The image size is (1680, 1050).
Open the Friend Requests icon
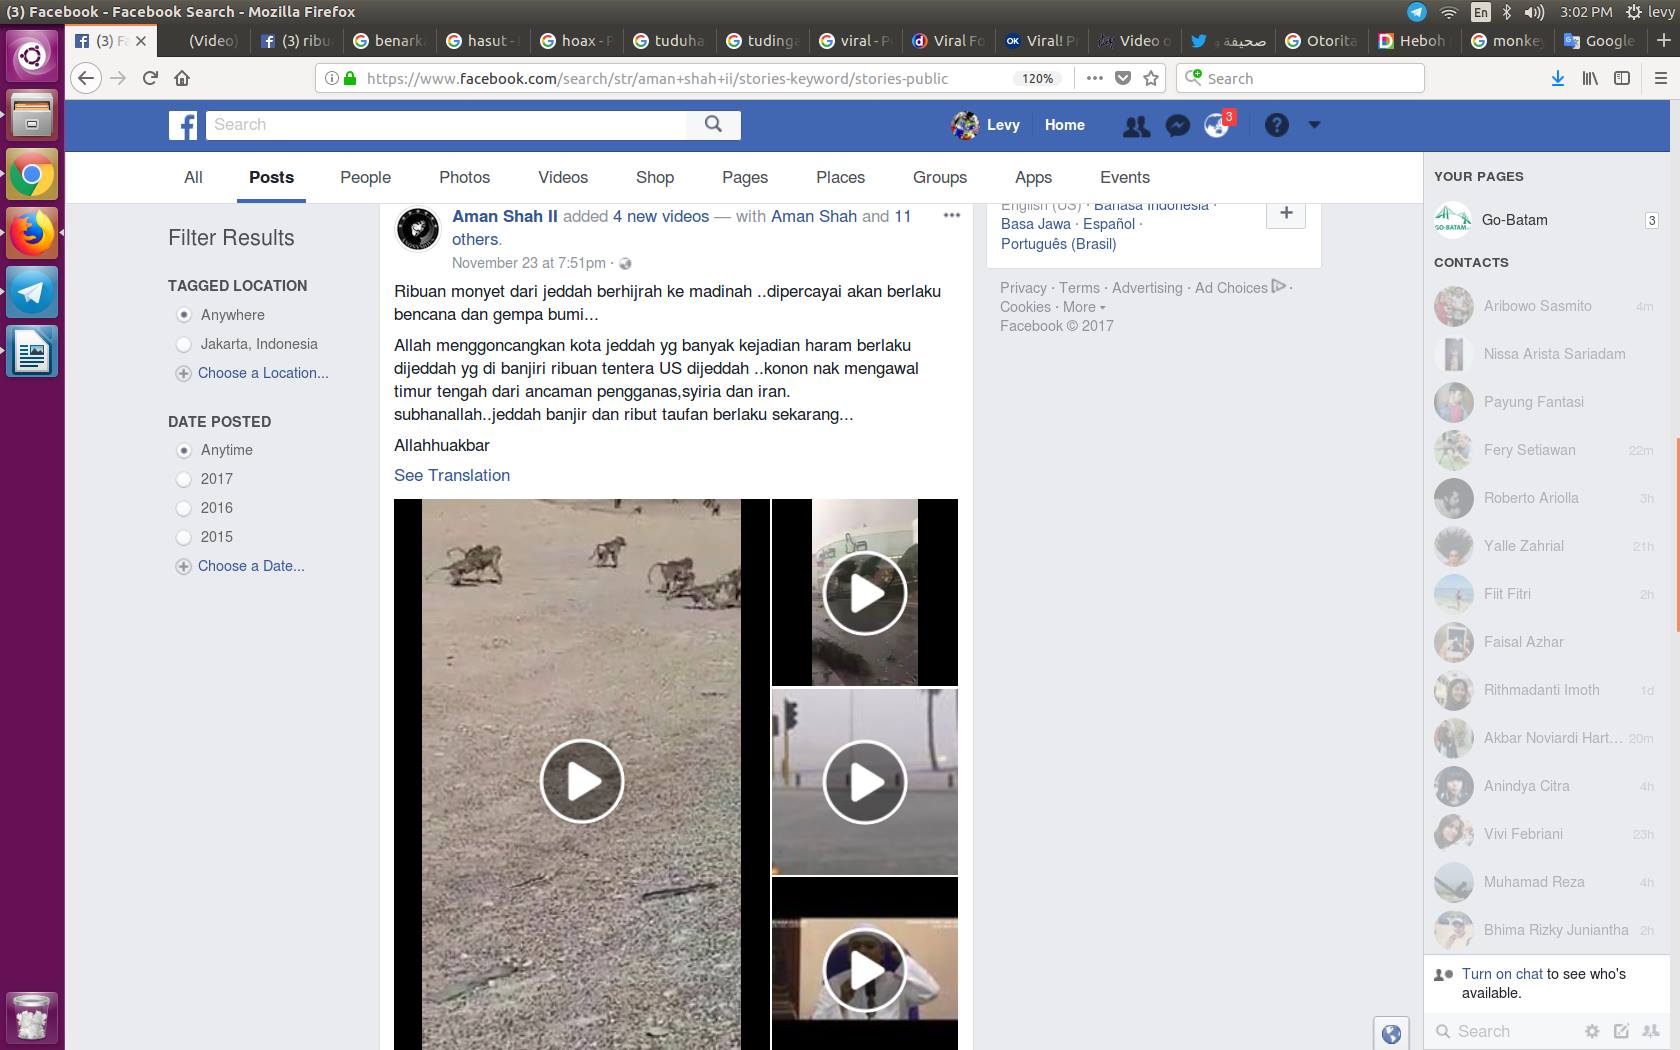[x=1136, y=125]
